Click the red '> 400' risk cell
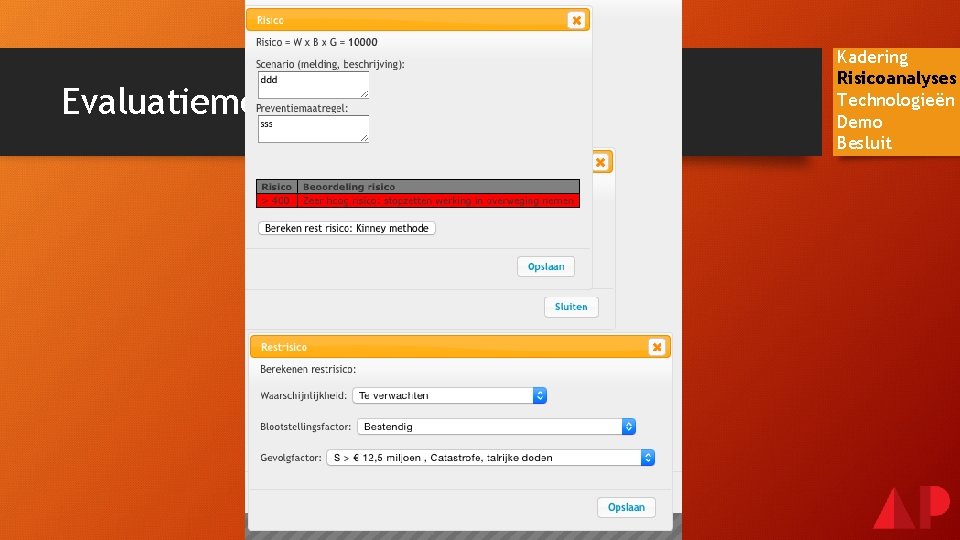The width and height of the screenshot is (960, 540). pyautogui.click(x=277, y=201)
